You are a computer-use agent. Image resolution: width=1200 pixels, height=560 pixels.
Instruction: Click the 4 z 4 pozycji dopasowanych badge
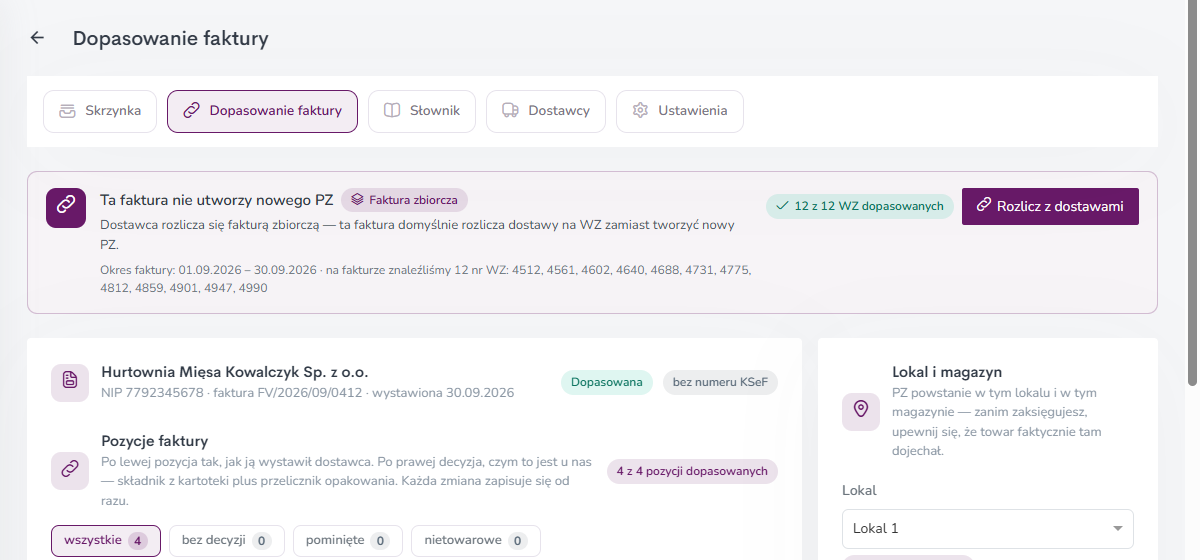tap(692, 471)
